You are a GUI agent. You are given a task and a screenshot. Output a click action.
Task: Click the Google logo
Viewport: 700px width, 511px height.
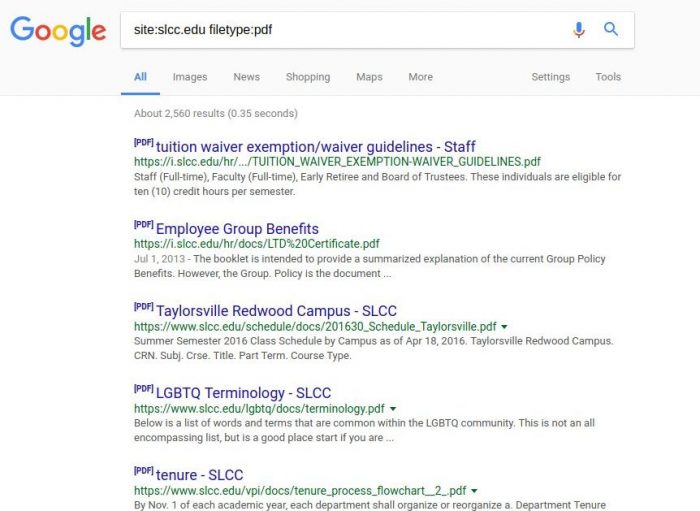pos(58,31)
